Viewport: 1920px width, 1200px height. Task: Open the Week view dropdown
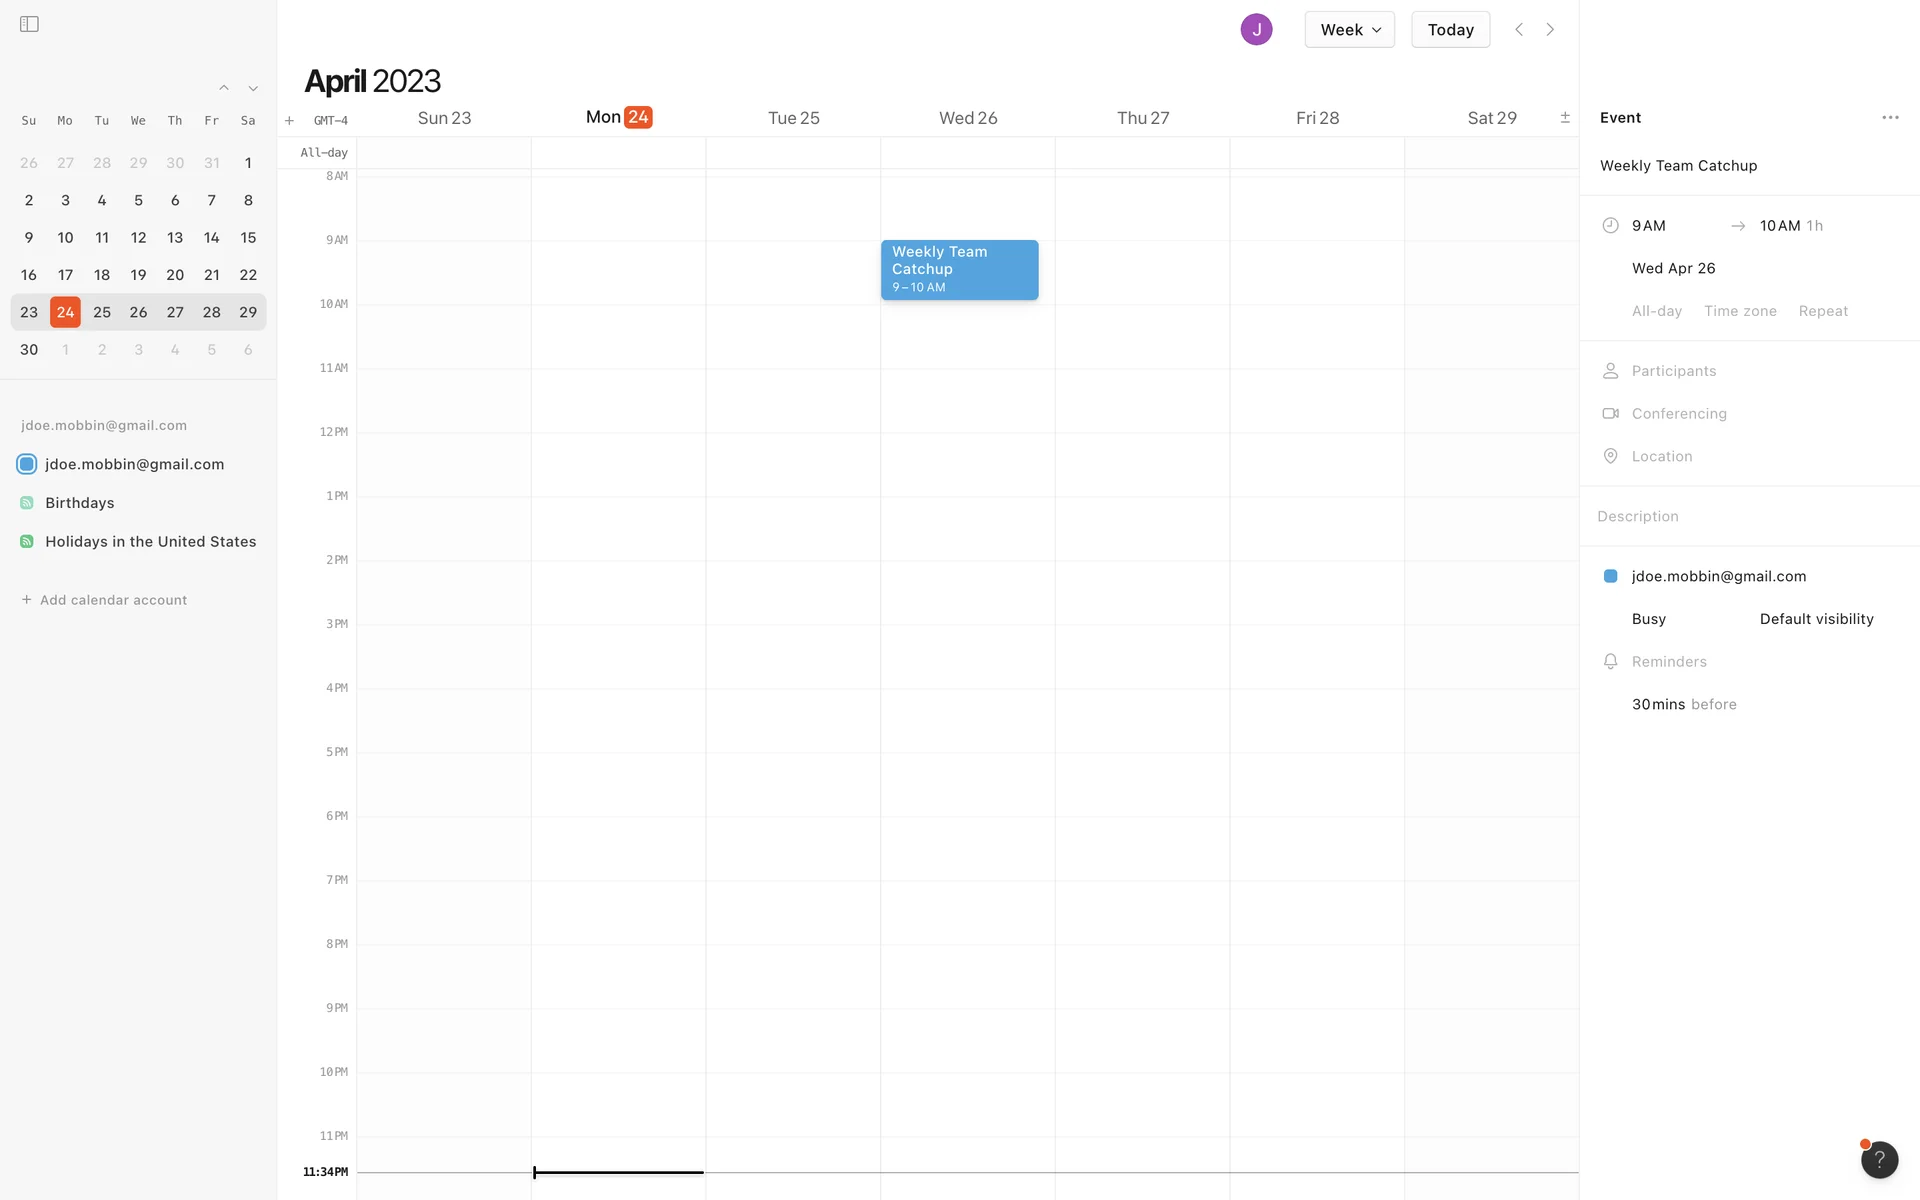1349,29
